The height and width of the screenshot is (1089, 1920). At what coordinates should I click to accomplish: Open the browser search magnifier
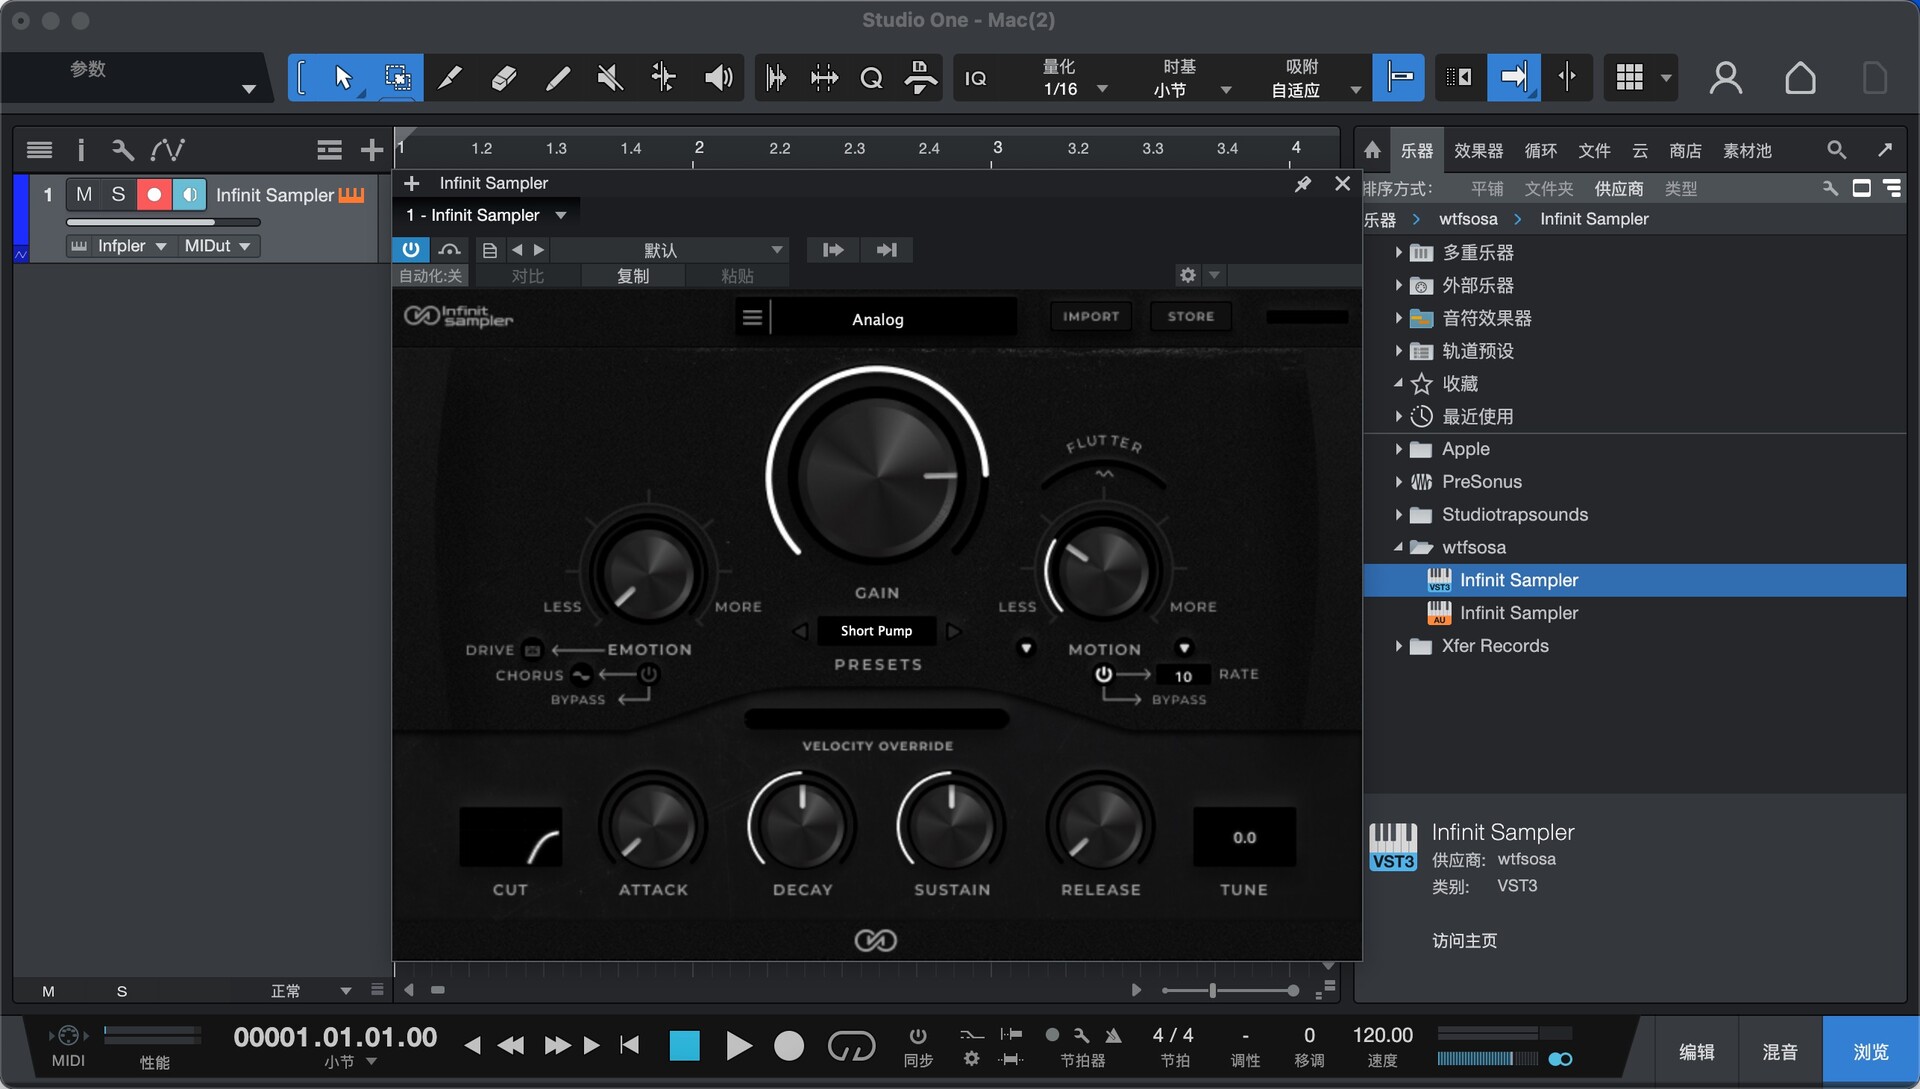1836,150
